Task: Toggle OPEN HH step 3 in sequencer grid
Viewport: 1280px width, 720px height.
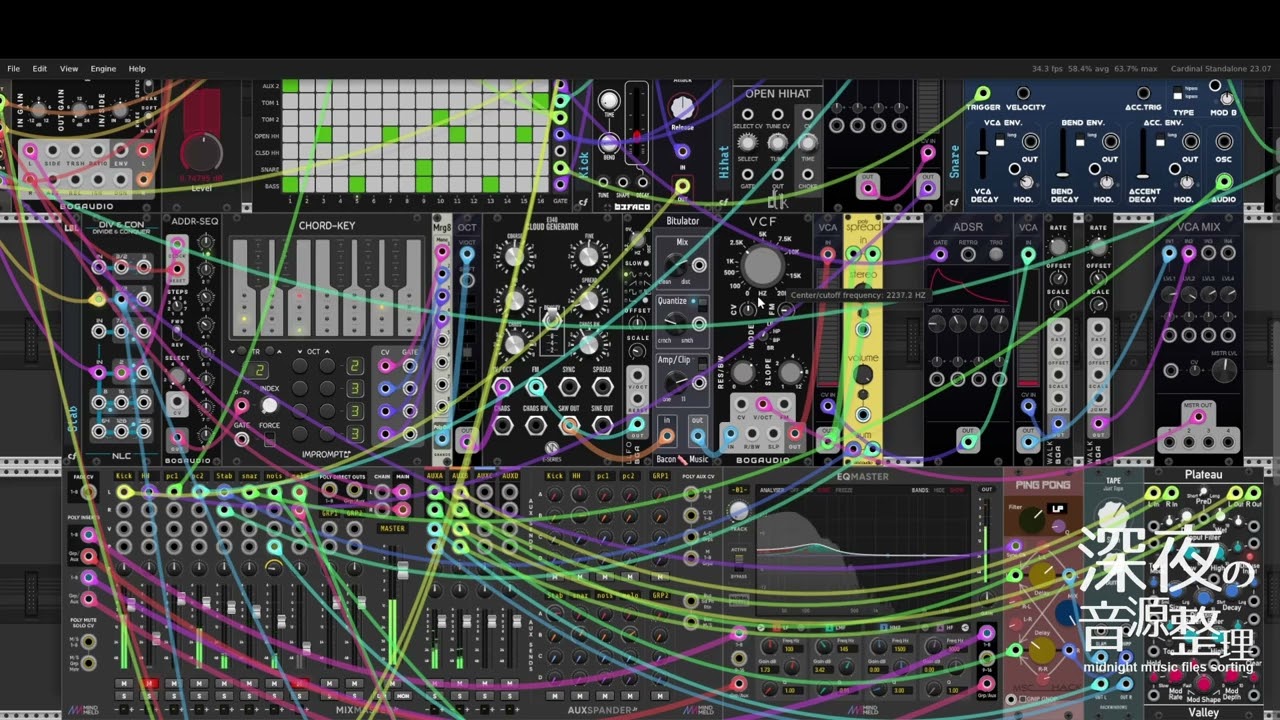Action: 324,134
